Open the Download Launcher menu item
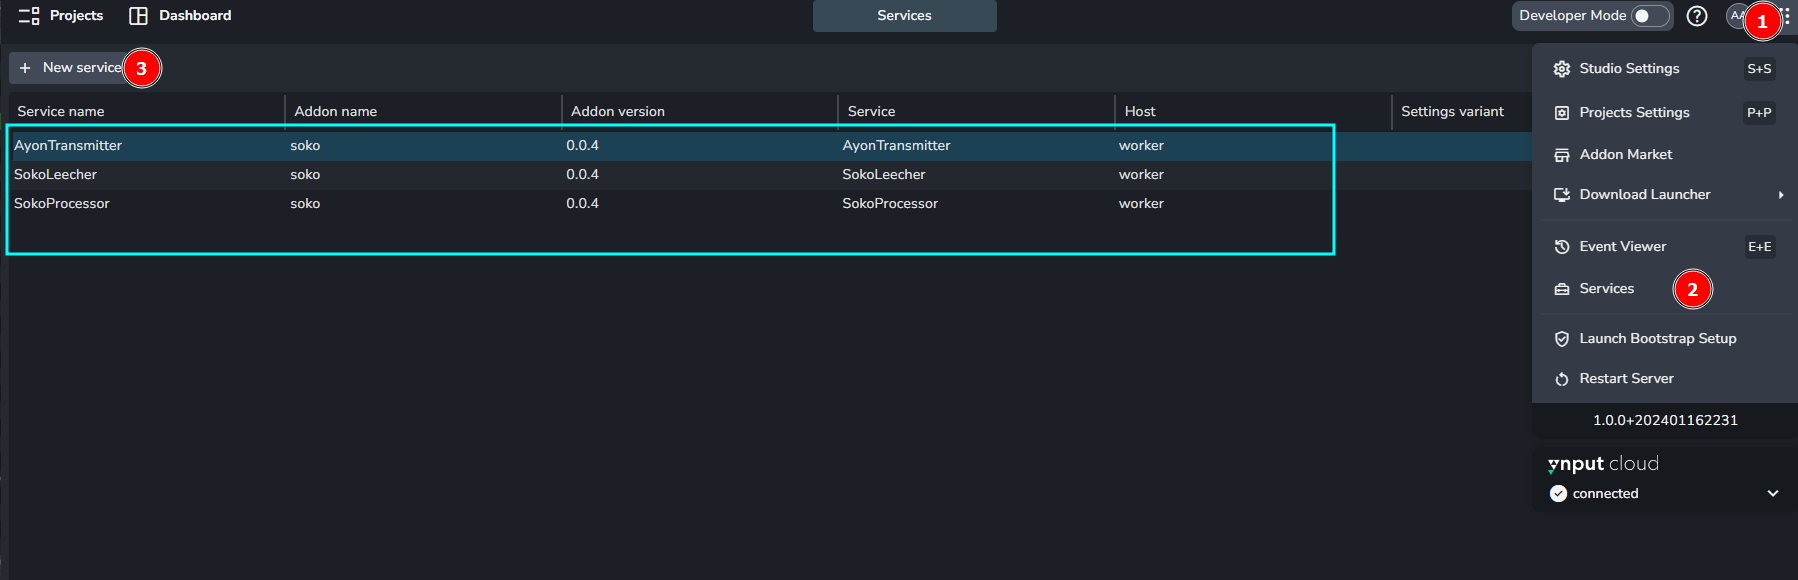This screenshot has width=1798, height=580. coord(1644,195)
